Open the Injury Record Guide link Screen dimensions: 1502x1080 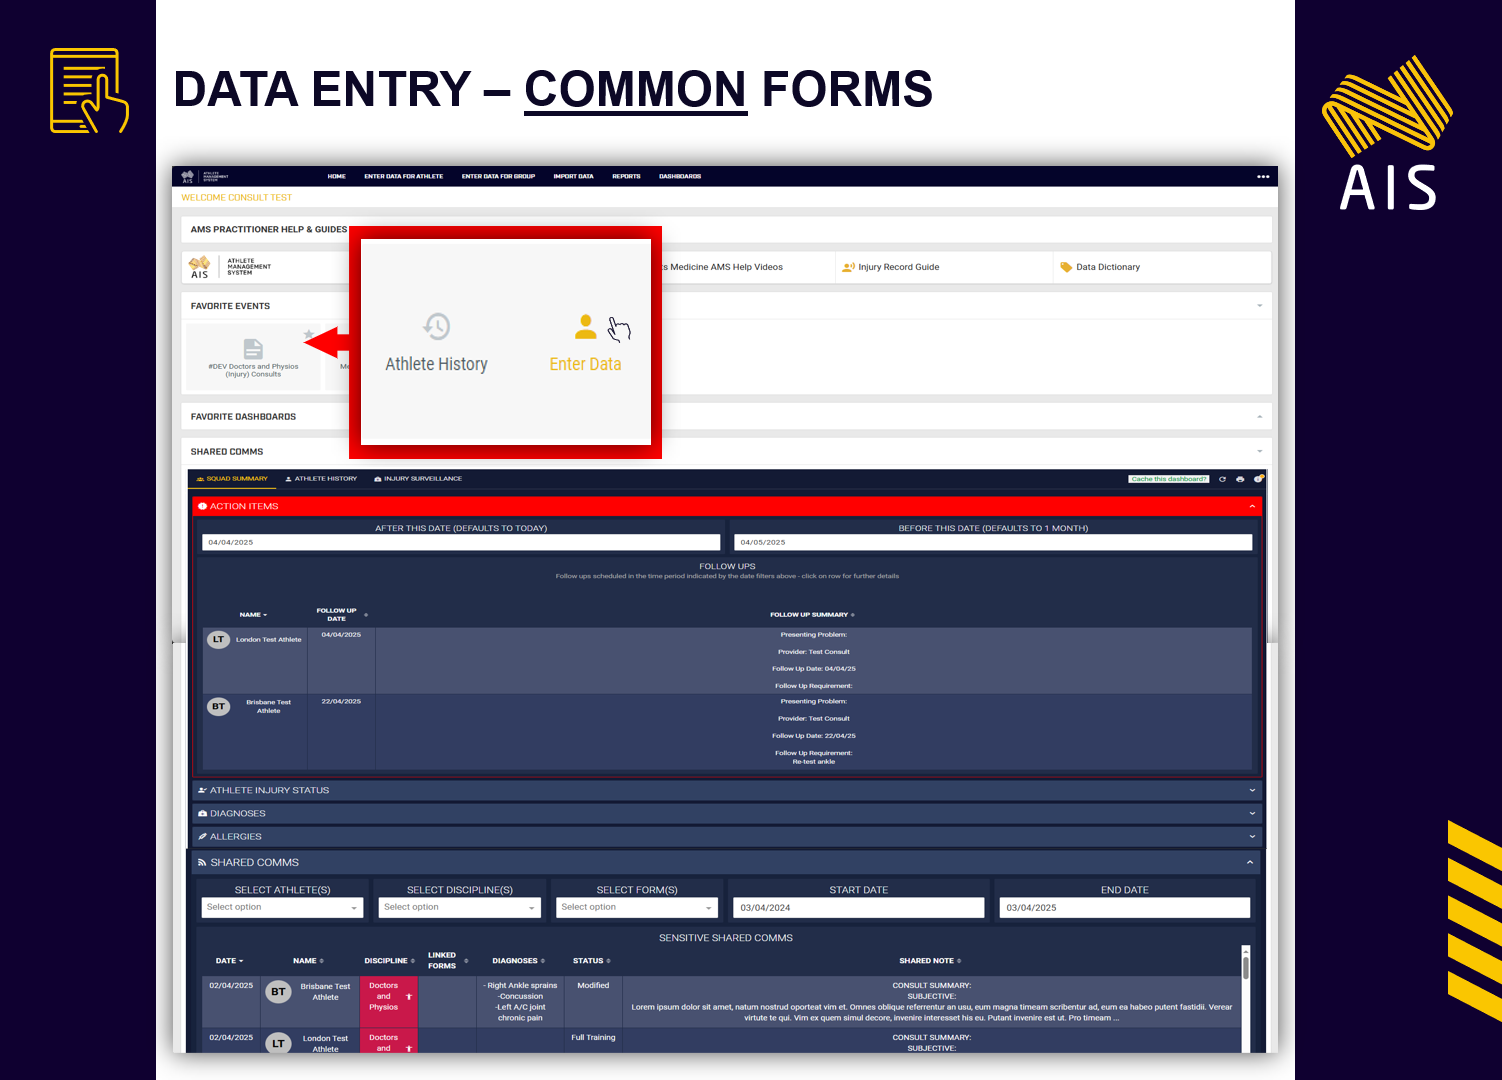tap(899, 267)
